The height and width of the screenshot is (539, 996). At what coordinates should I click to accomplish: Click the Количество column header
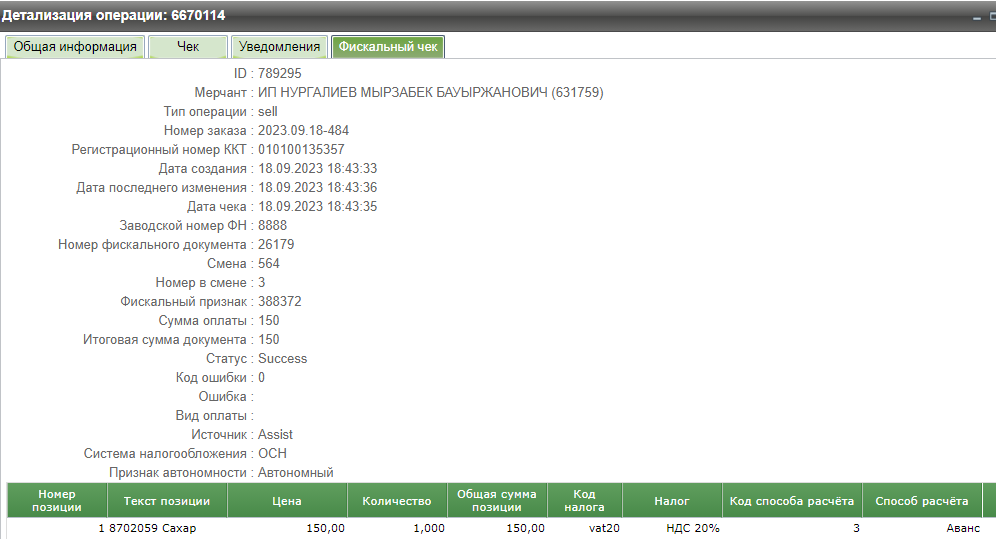(x=396, y=501)
